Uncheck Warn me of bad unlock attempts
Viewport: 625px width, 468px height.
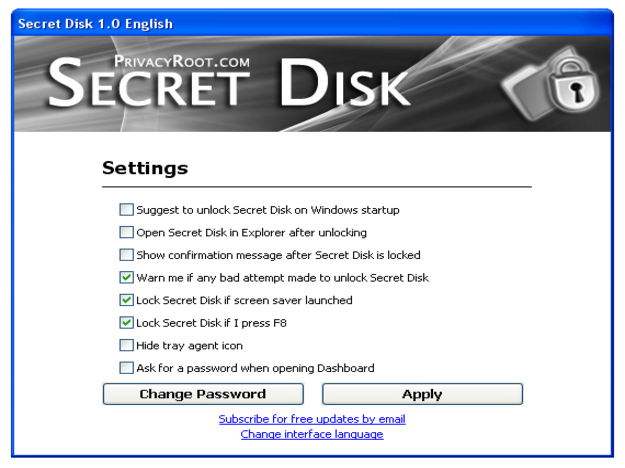click(x=126, y=278)
